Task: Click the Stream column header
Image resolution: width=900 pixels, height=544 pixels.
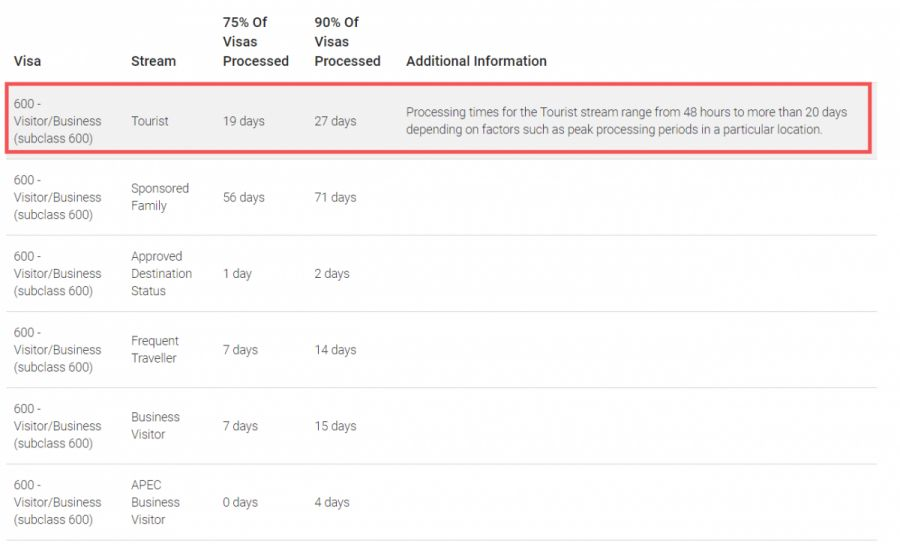Action: tap(153, 61)
